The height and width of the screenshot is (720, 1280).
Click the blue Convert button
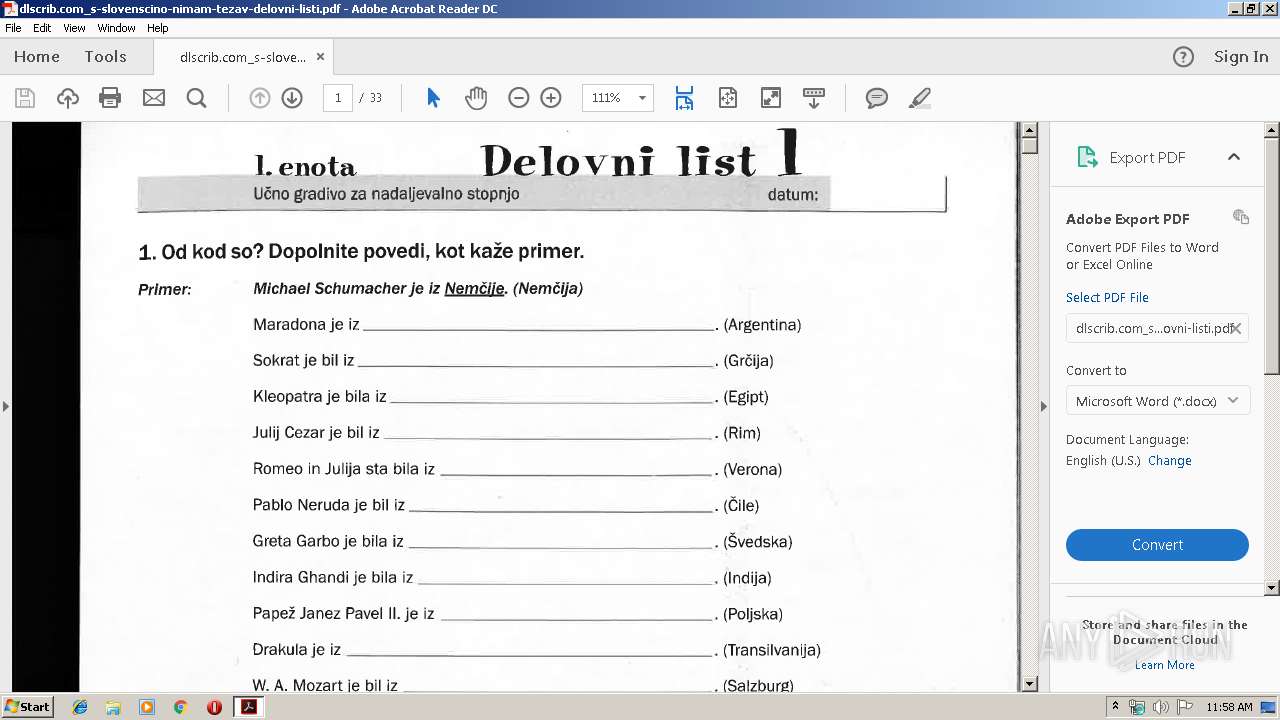point(1157,545)
